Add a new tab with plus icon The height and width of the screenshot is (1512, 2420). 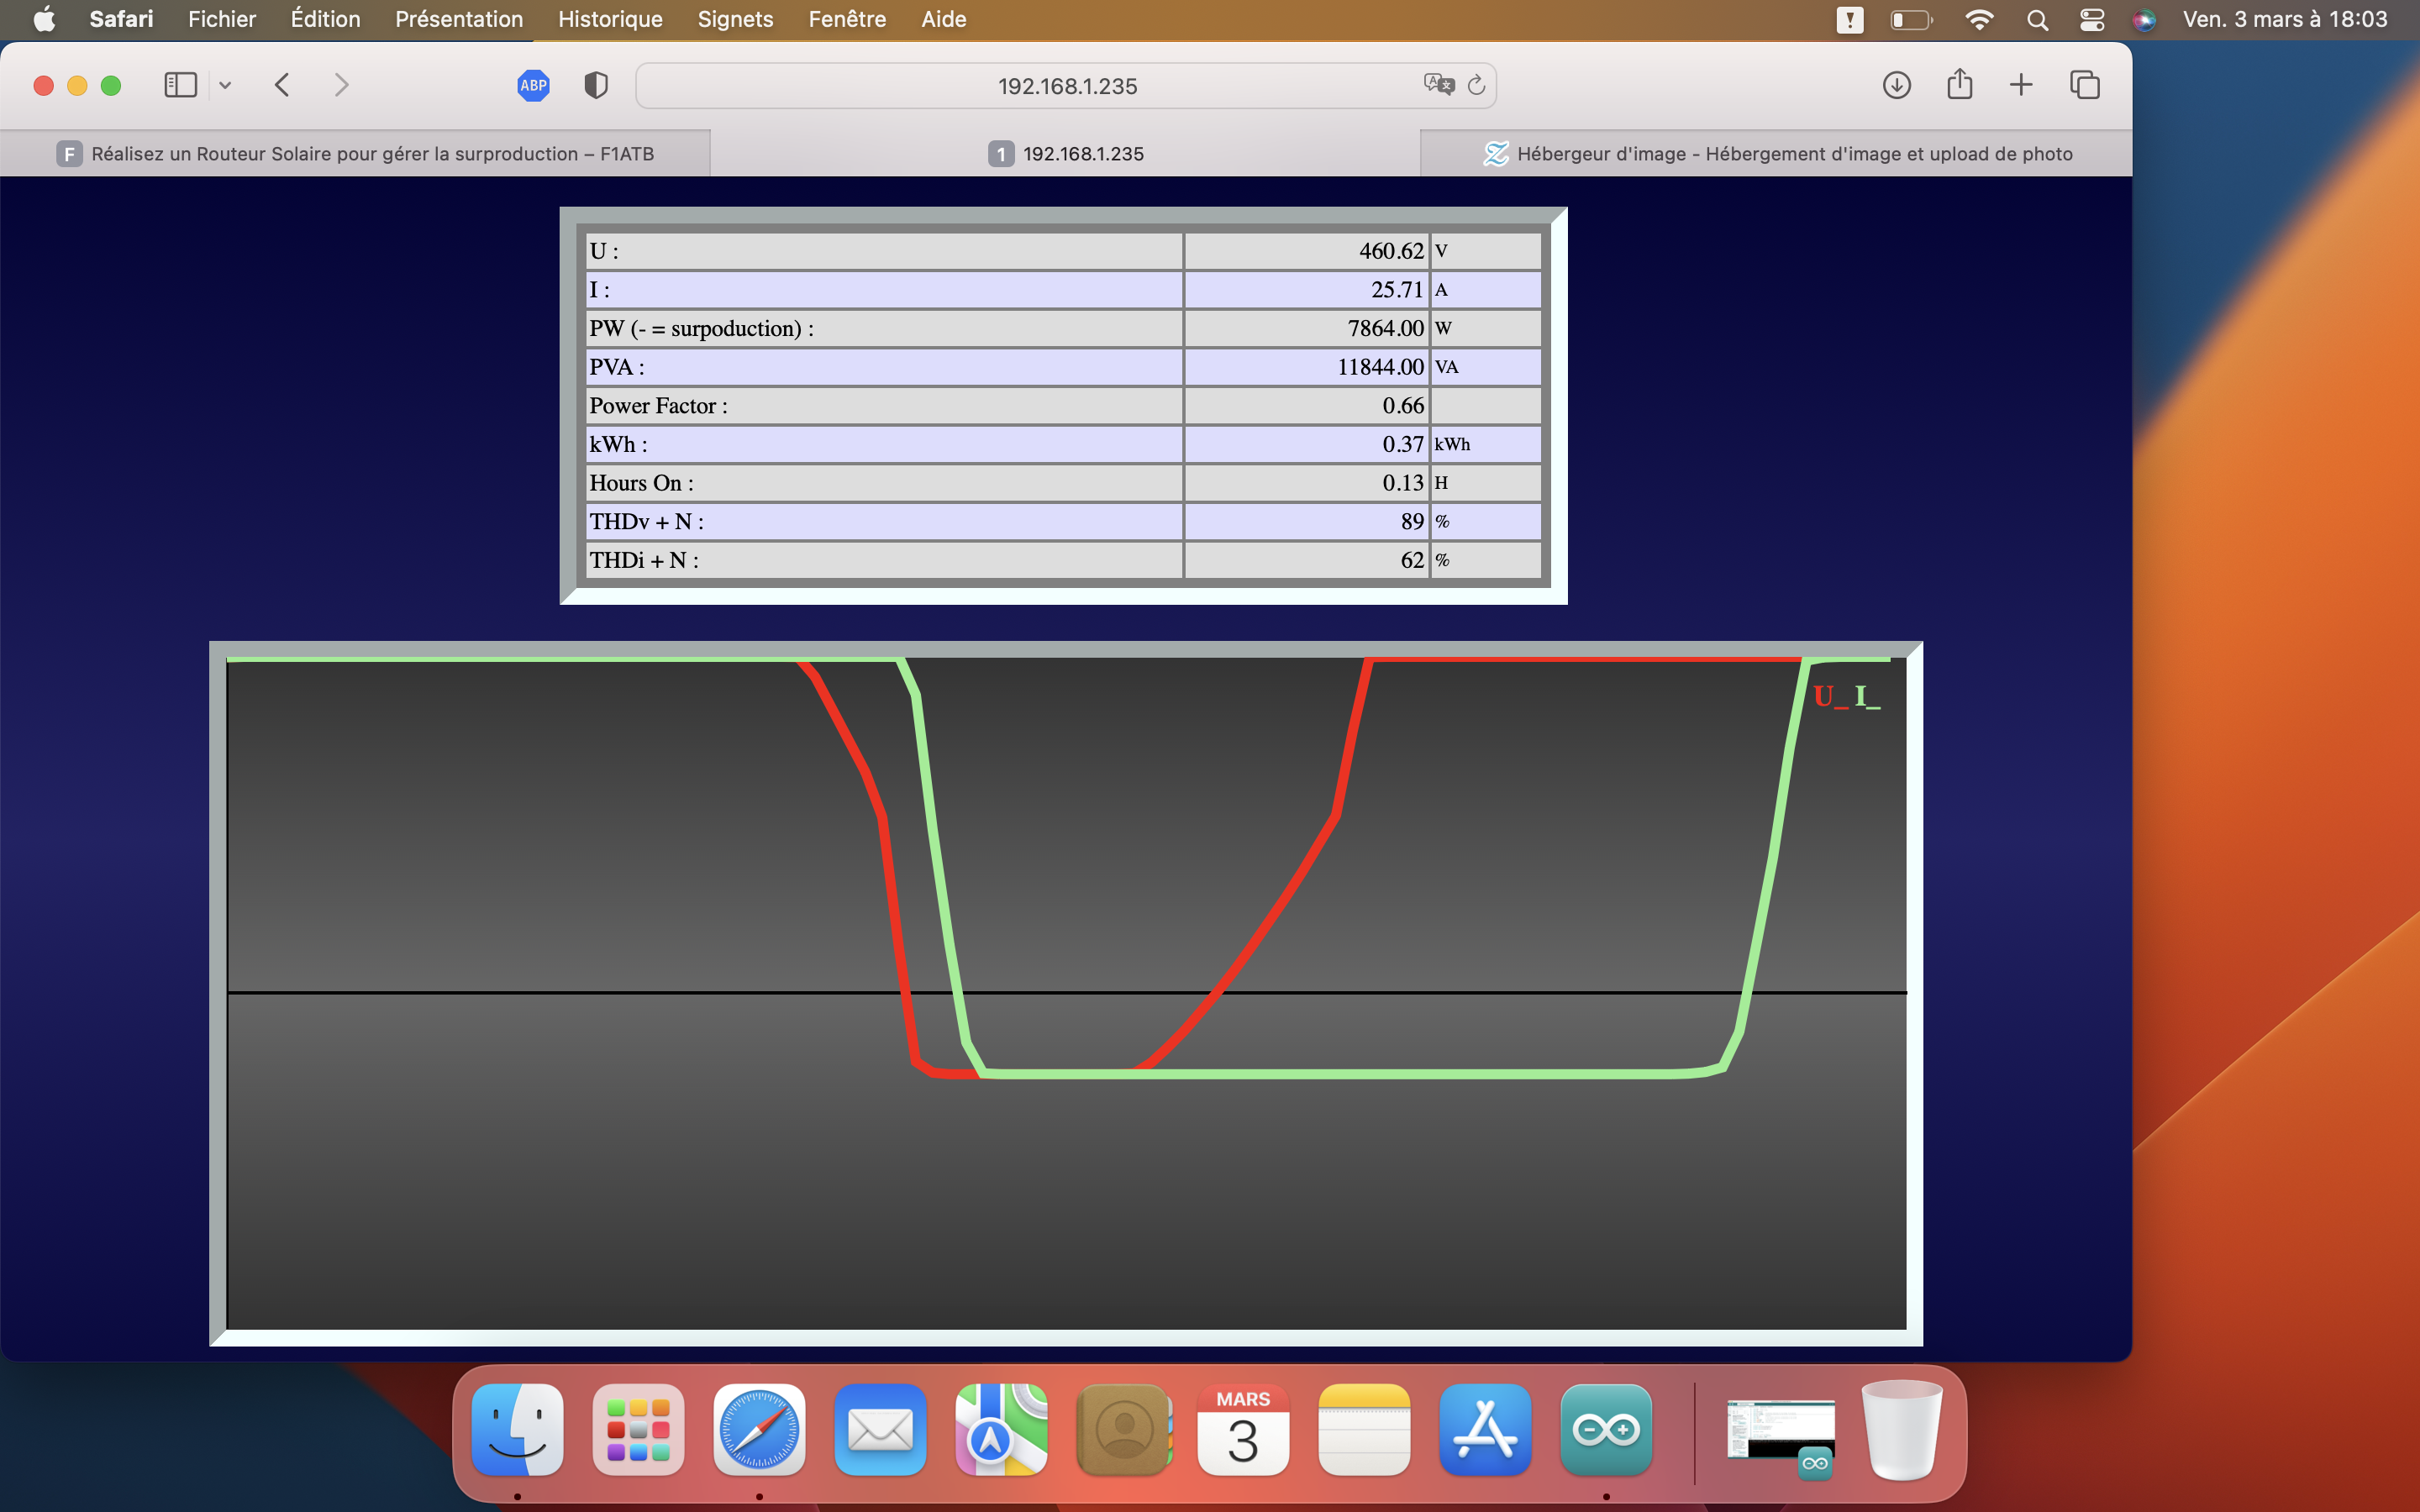coord(2021,85)
